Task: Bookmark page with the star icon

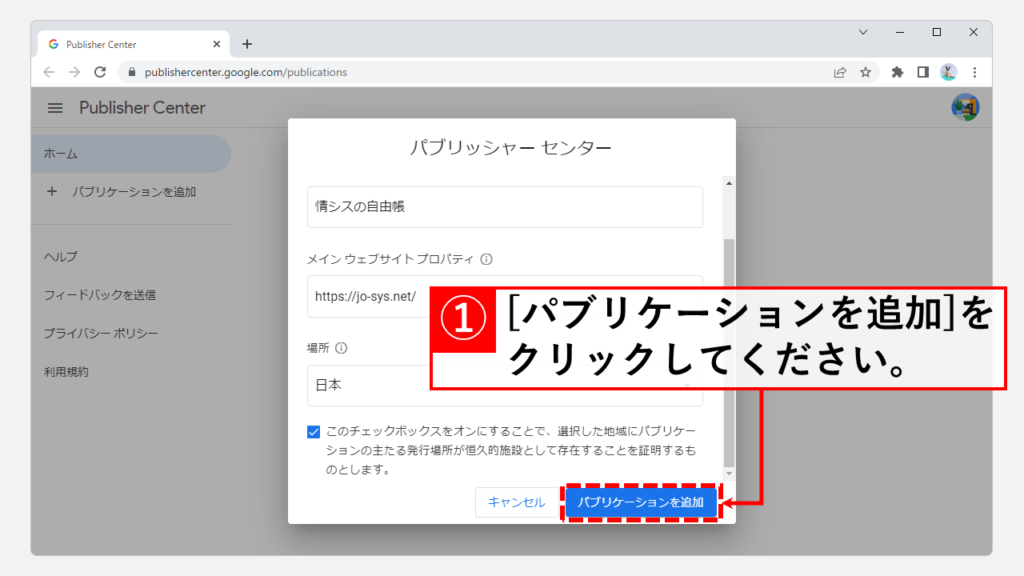Action: coord(866,72)
